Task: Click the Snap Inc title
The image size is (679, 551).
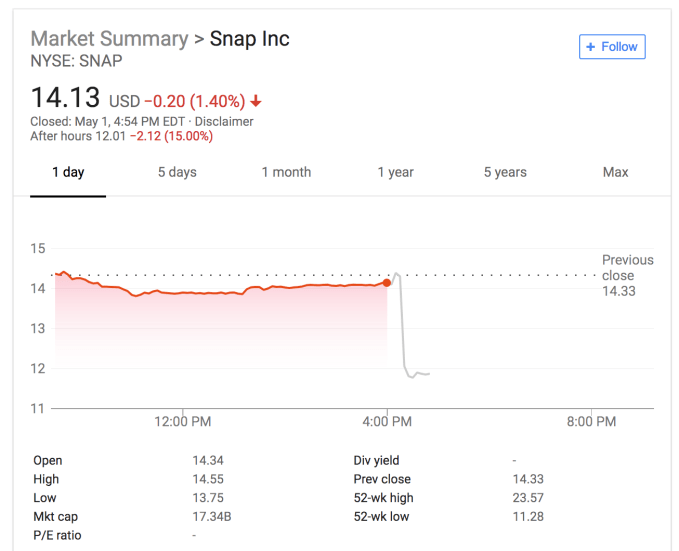Action: point(249,39)
